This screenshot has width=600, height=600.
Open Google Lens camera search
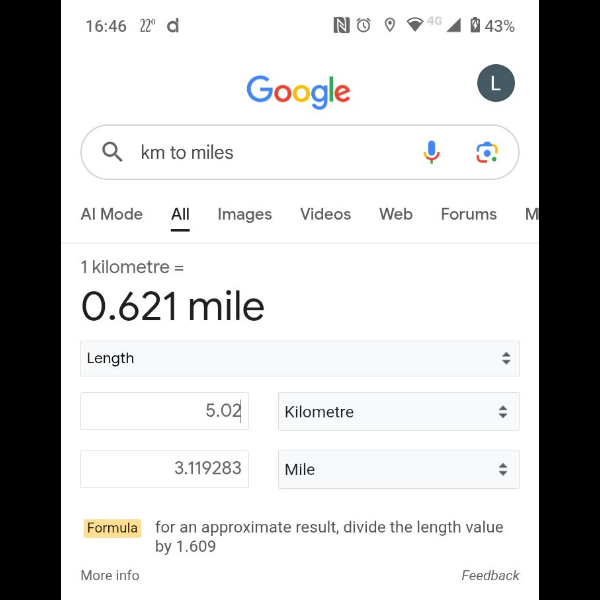[x=487, y=152]
